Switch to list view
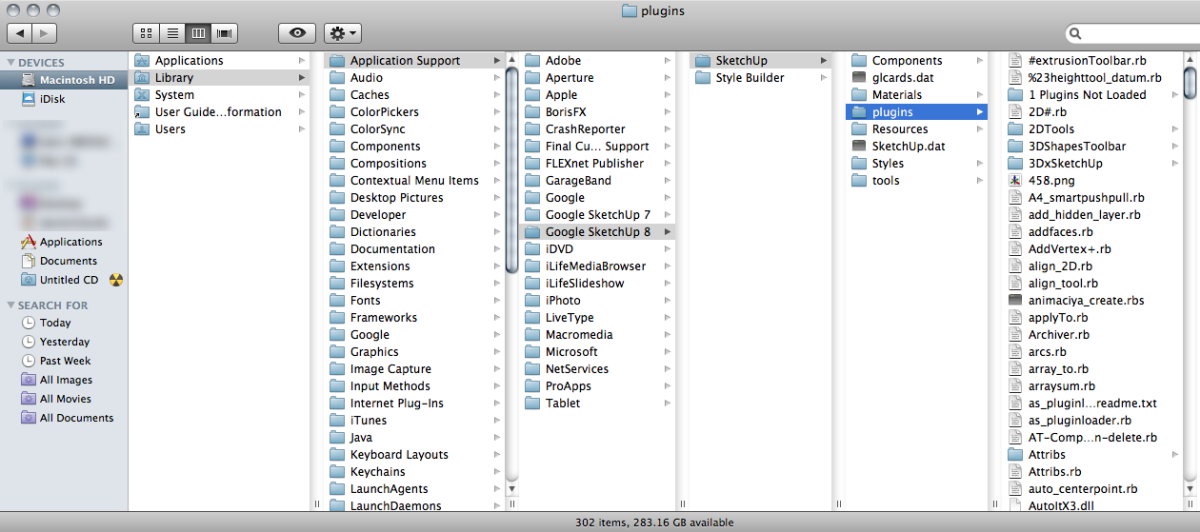1200x532 pixels. tap(172, 33)
